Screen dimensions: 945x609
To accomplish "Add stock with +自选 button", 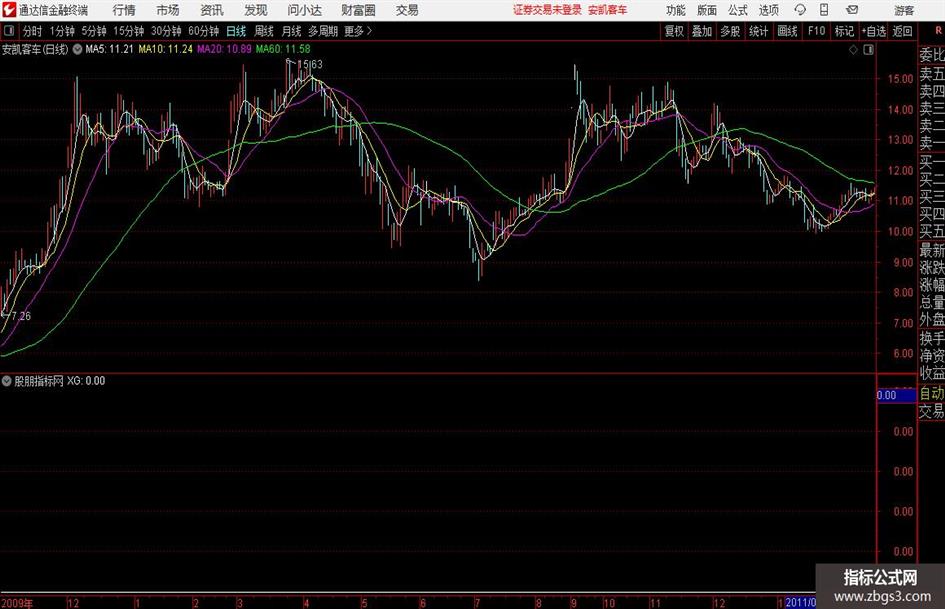I will 874,31.
